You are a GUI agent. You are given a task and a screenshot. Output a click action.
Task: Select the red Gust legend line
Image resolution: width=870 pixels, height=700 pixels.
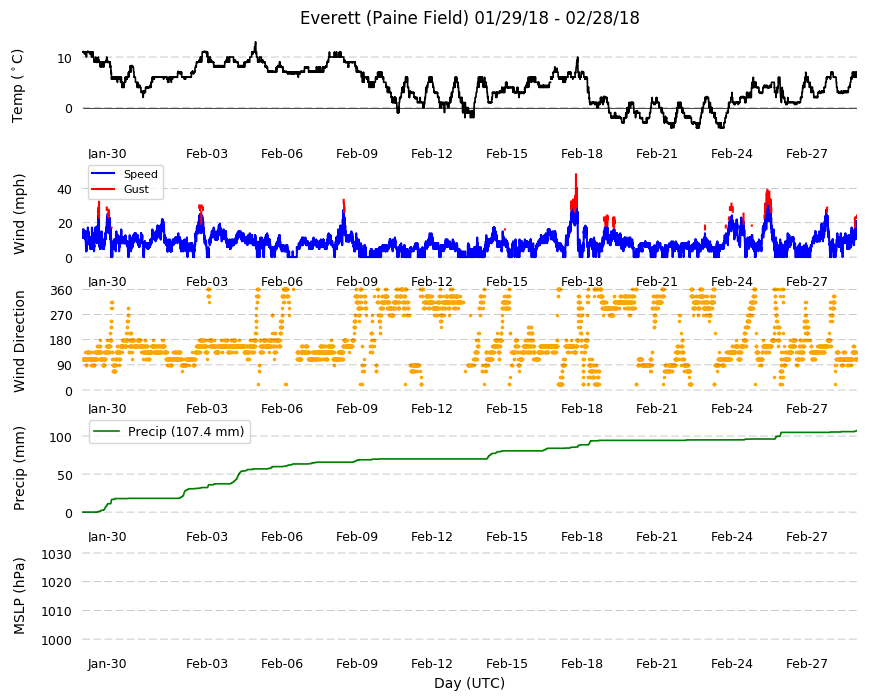[103, 190]
